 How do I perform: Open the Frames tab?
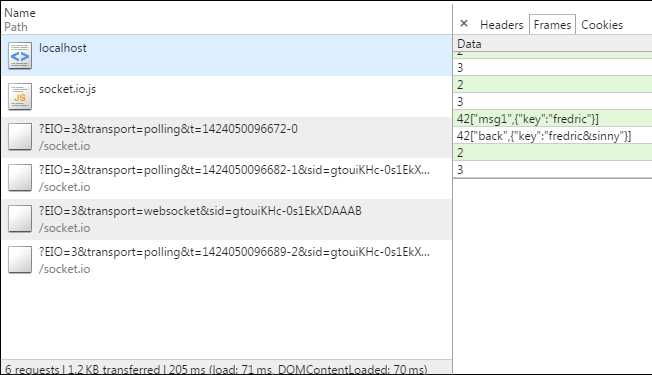click(552, 25)
